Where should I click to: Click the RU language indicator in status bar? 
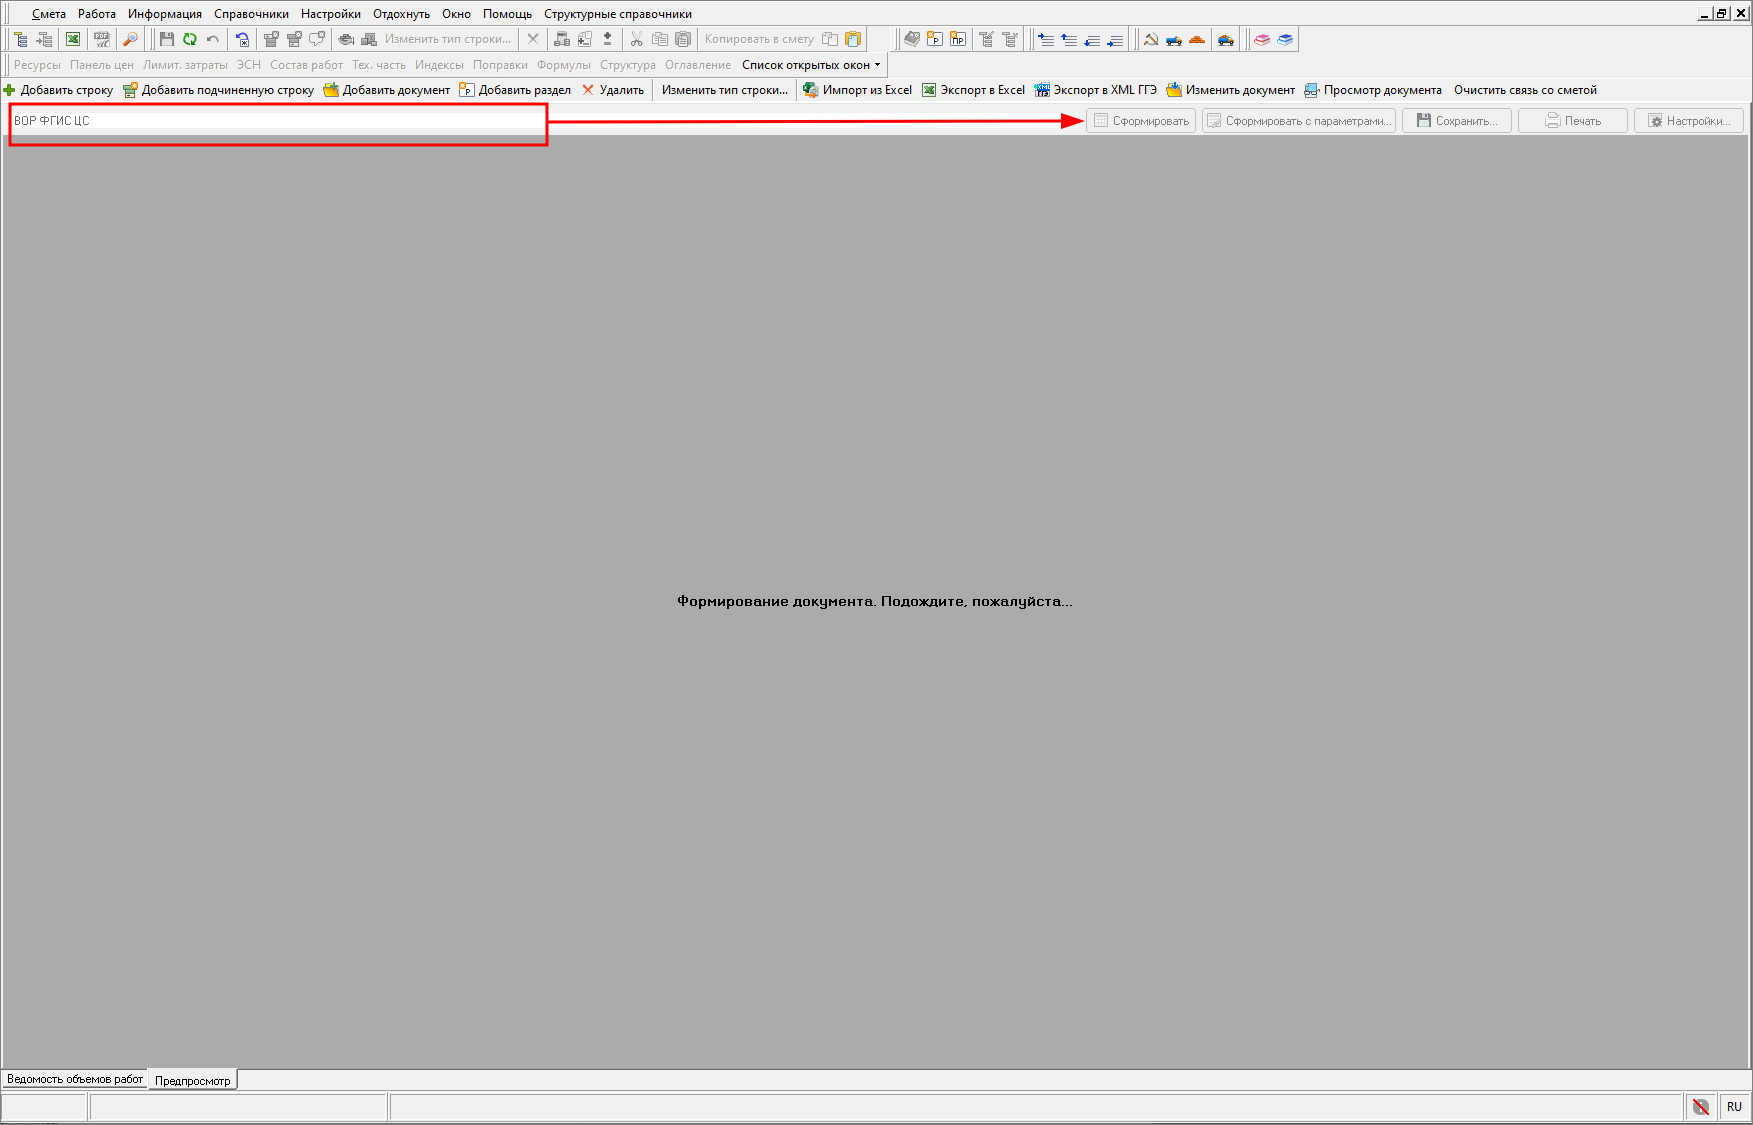[1734, 1107]
